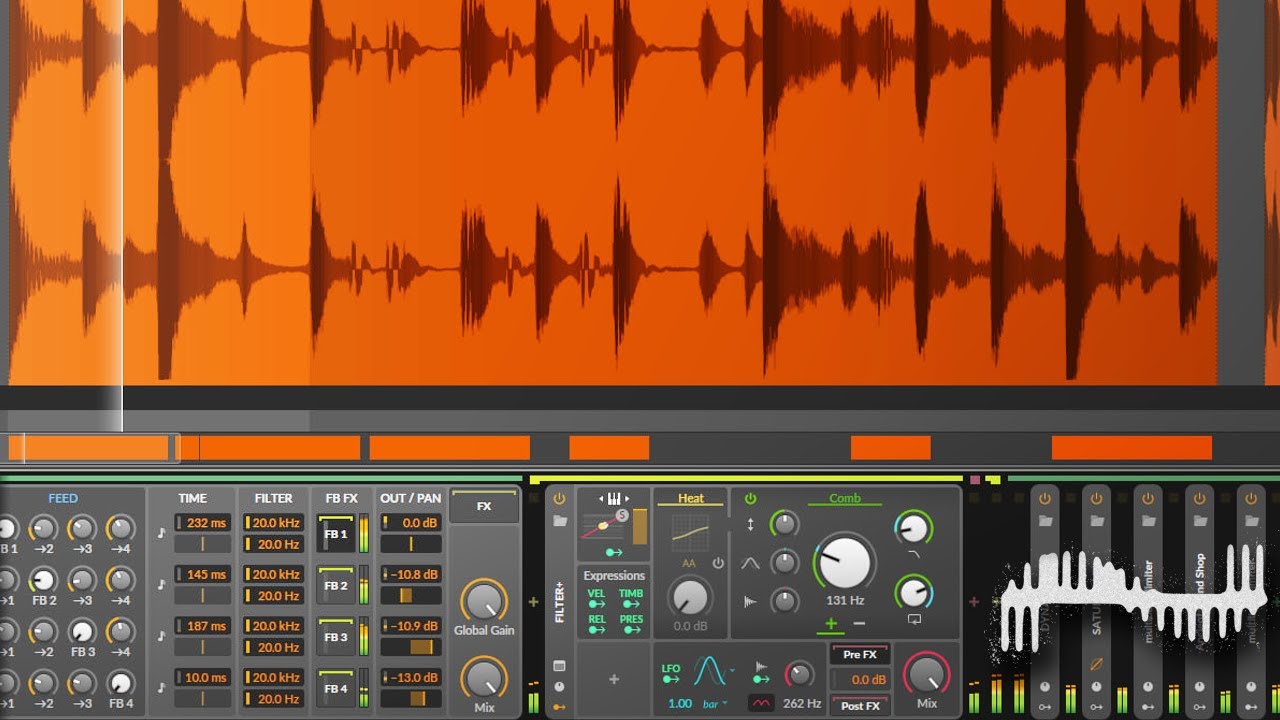Toggle the Heat module power icon

717,564
